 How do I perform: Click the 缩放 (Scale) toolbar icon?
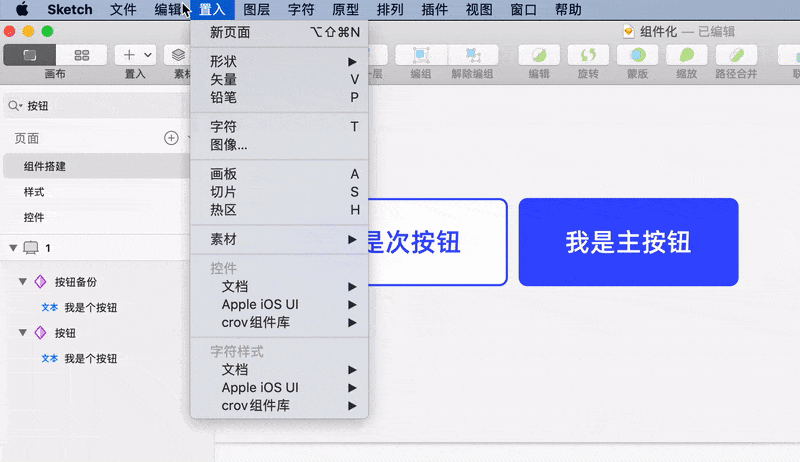point(687,55)
